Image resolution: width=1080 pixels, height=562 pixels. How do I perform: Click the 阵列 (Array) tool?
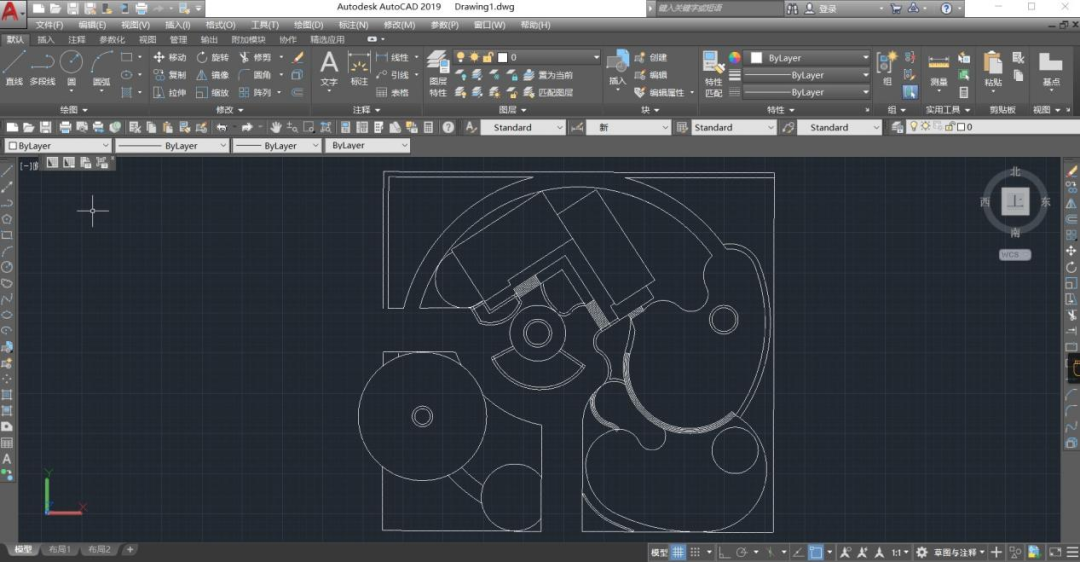click(x=255, y=92)
